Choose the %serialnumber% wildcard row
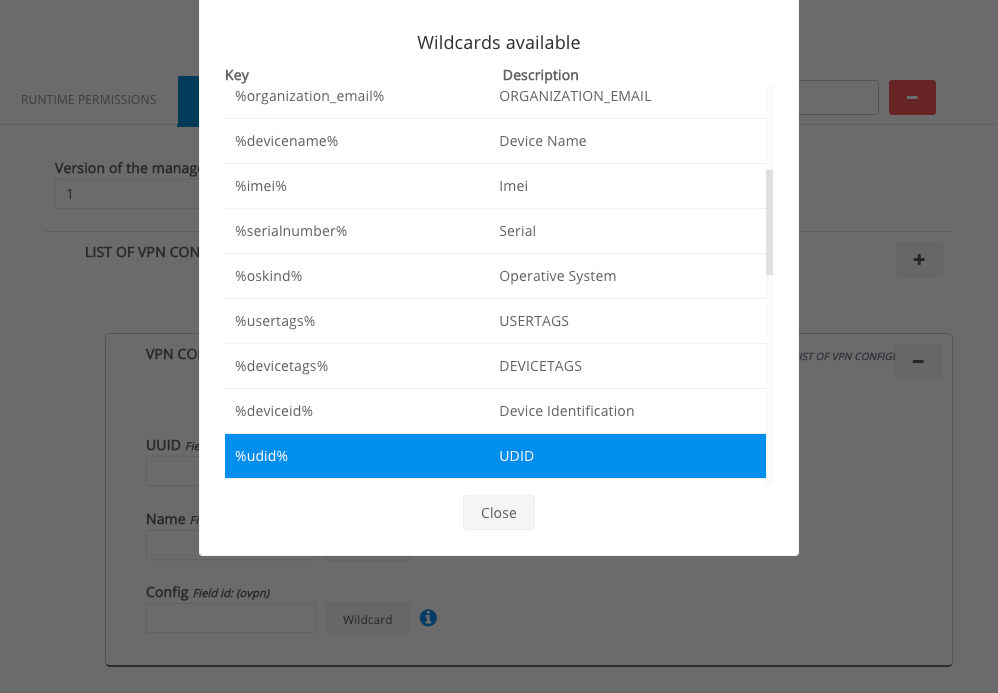 pyautogui.click(x=495, y=231)
